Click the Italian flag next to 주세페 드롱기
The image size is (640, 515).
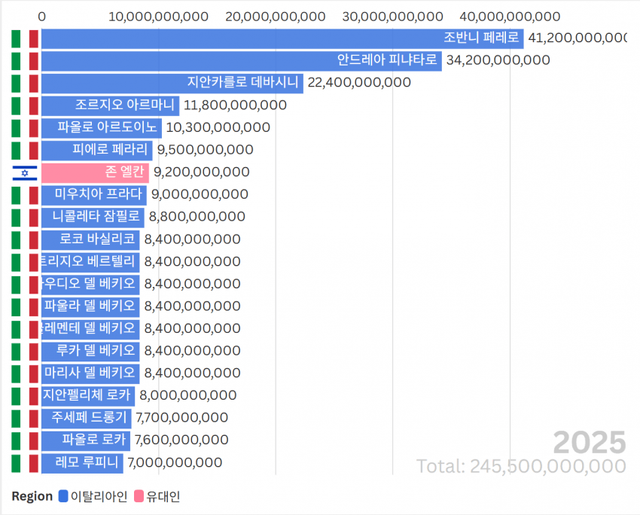pos(25,417)
